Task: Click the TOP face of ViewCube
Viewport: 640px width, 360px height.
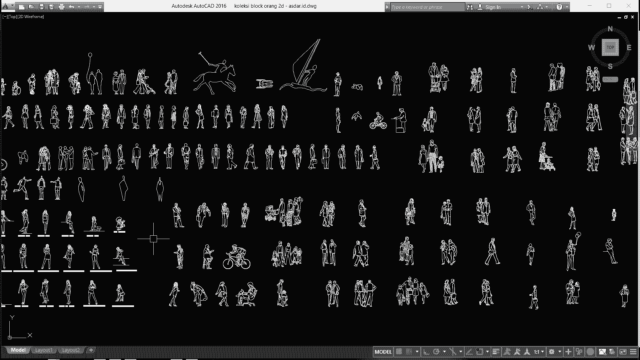Action: click(610, 47)
